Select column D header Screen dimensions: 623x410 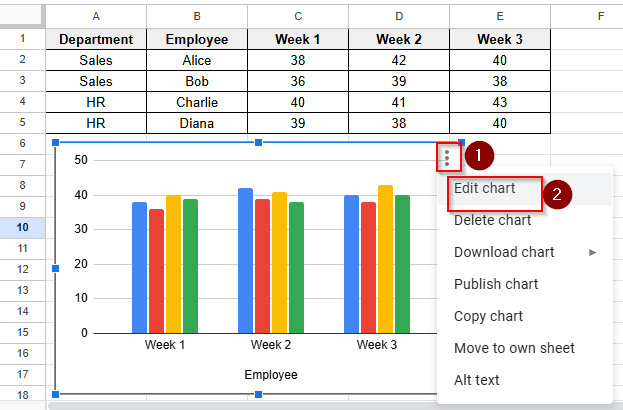tap(399, 16)
